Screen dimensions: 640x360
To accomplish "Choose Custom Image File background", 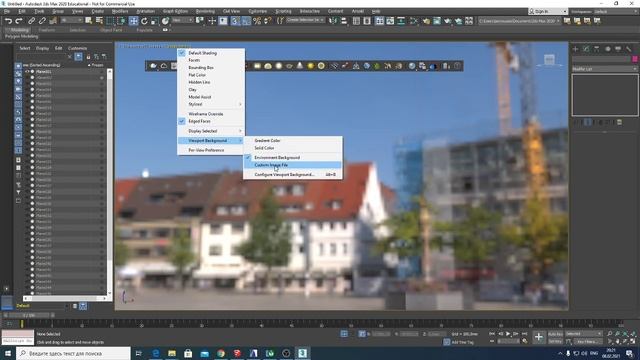I will 293,165.
